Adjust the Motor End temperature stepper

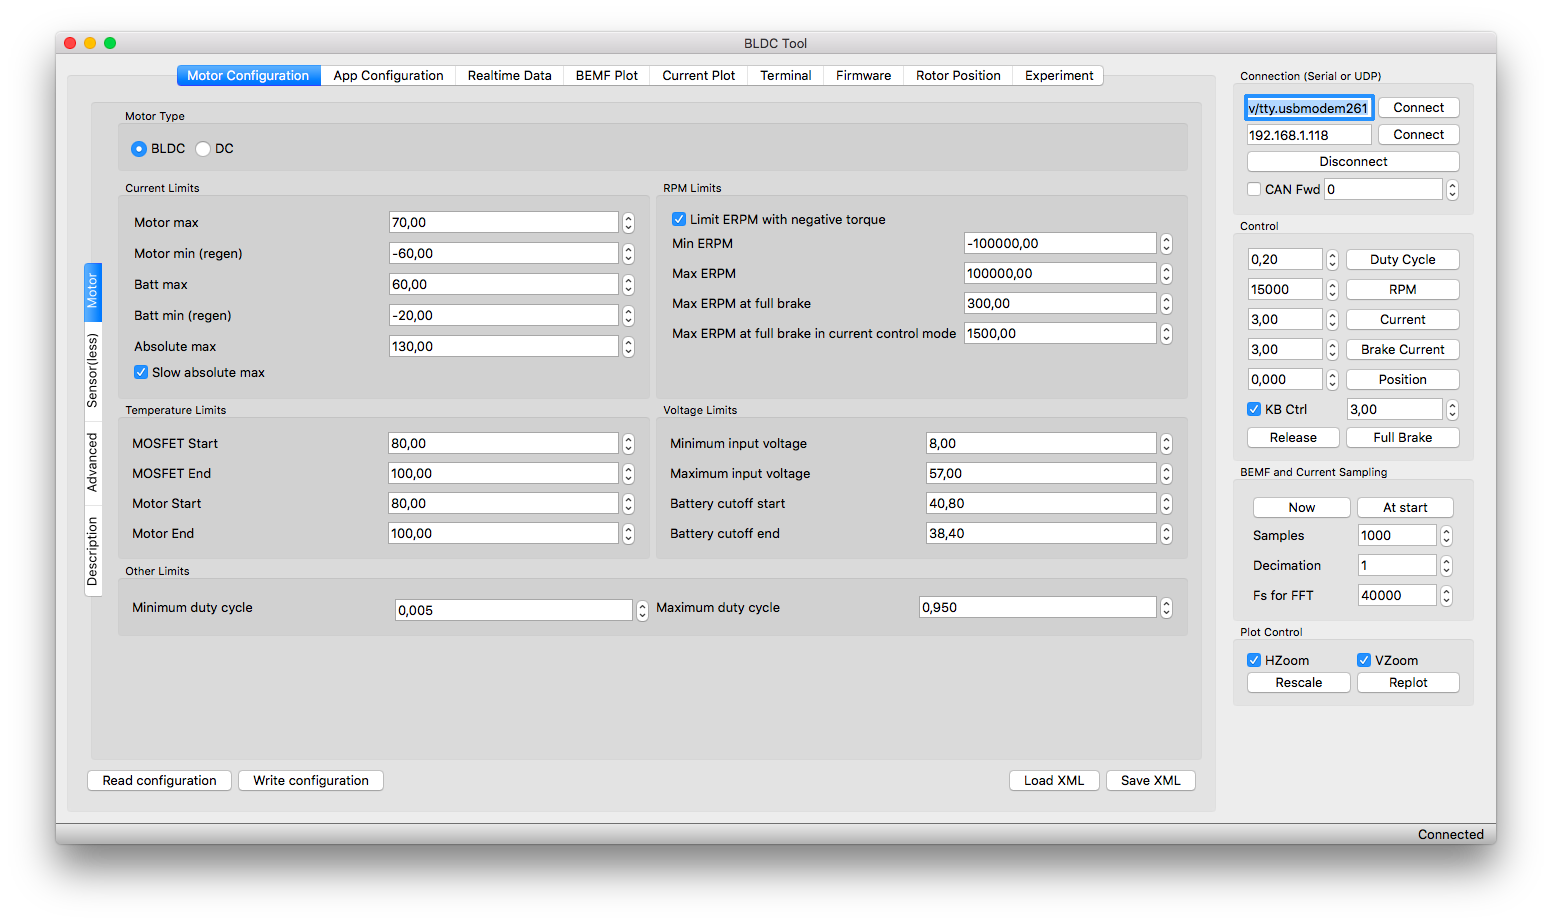[628, 534]
